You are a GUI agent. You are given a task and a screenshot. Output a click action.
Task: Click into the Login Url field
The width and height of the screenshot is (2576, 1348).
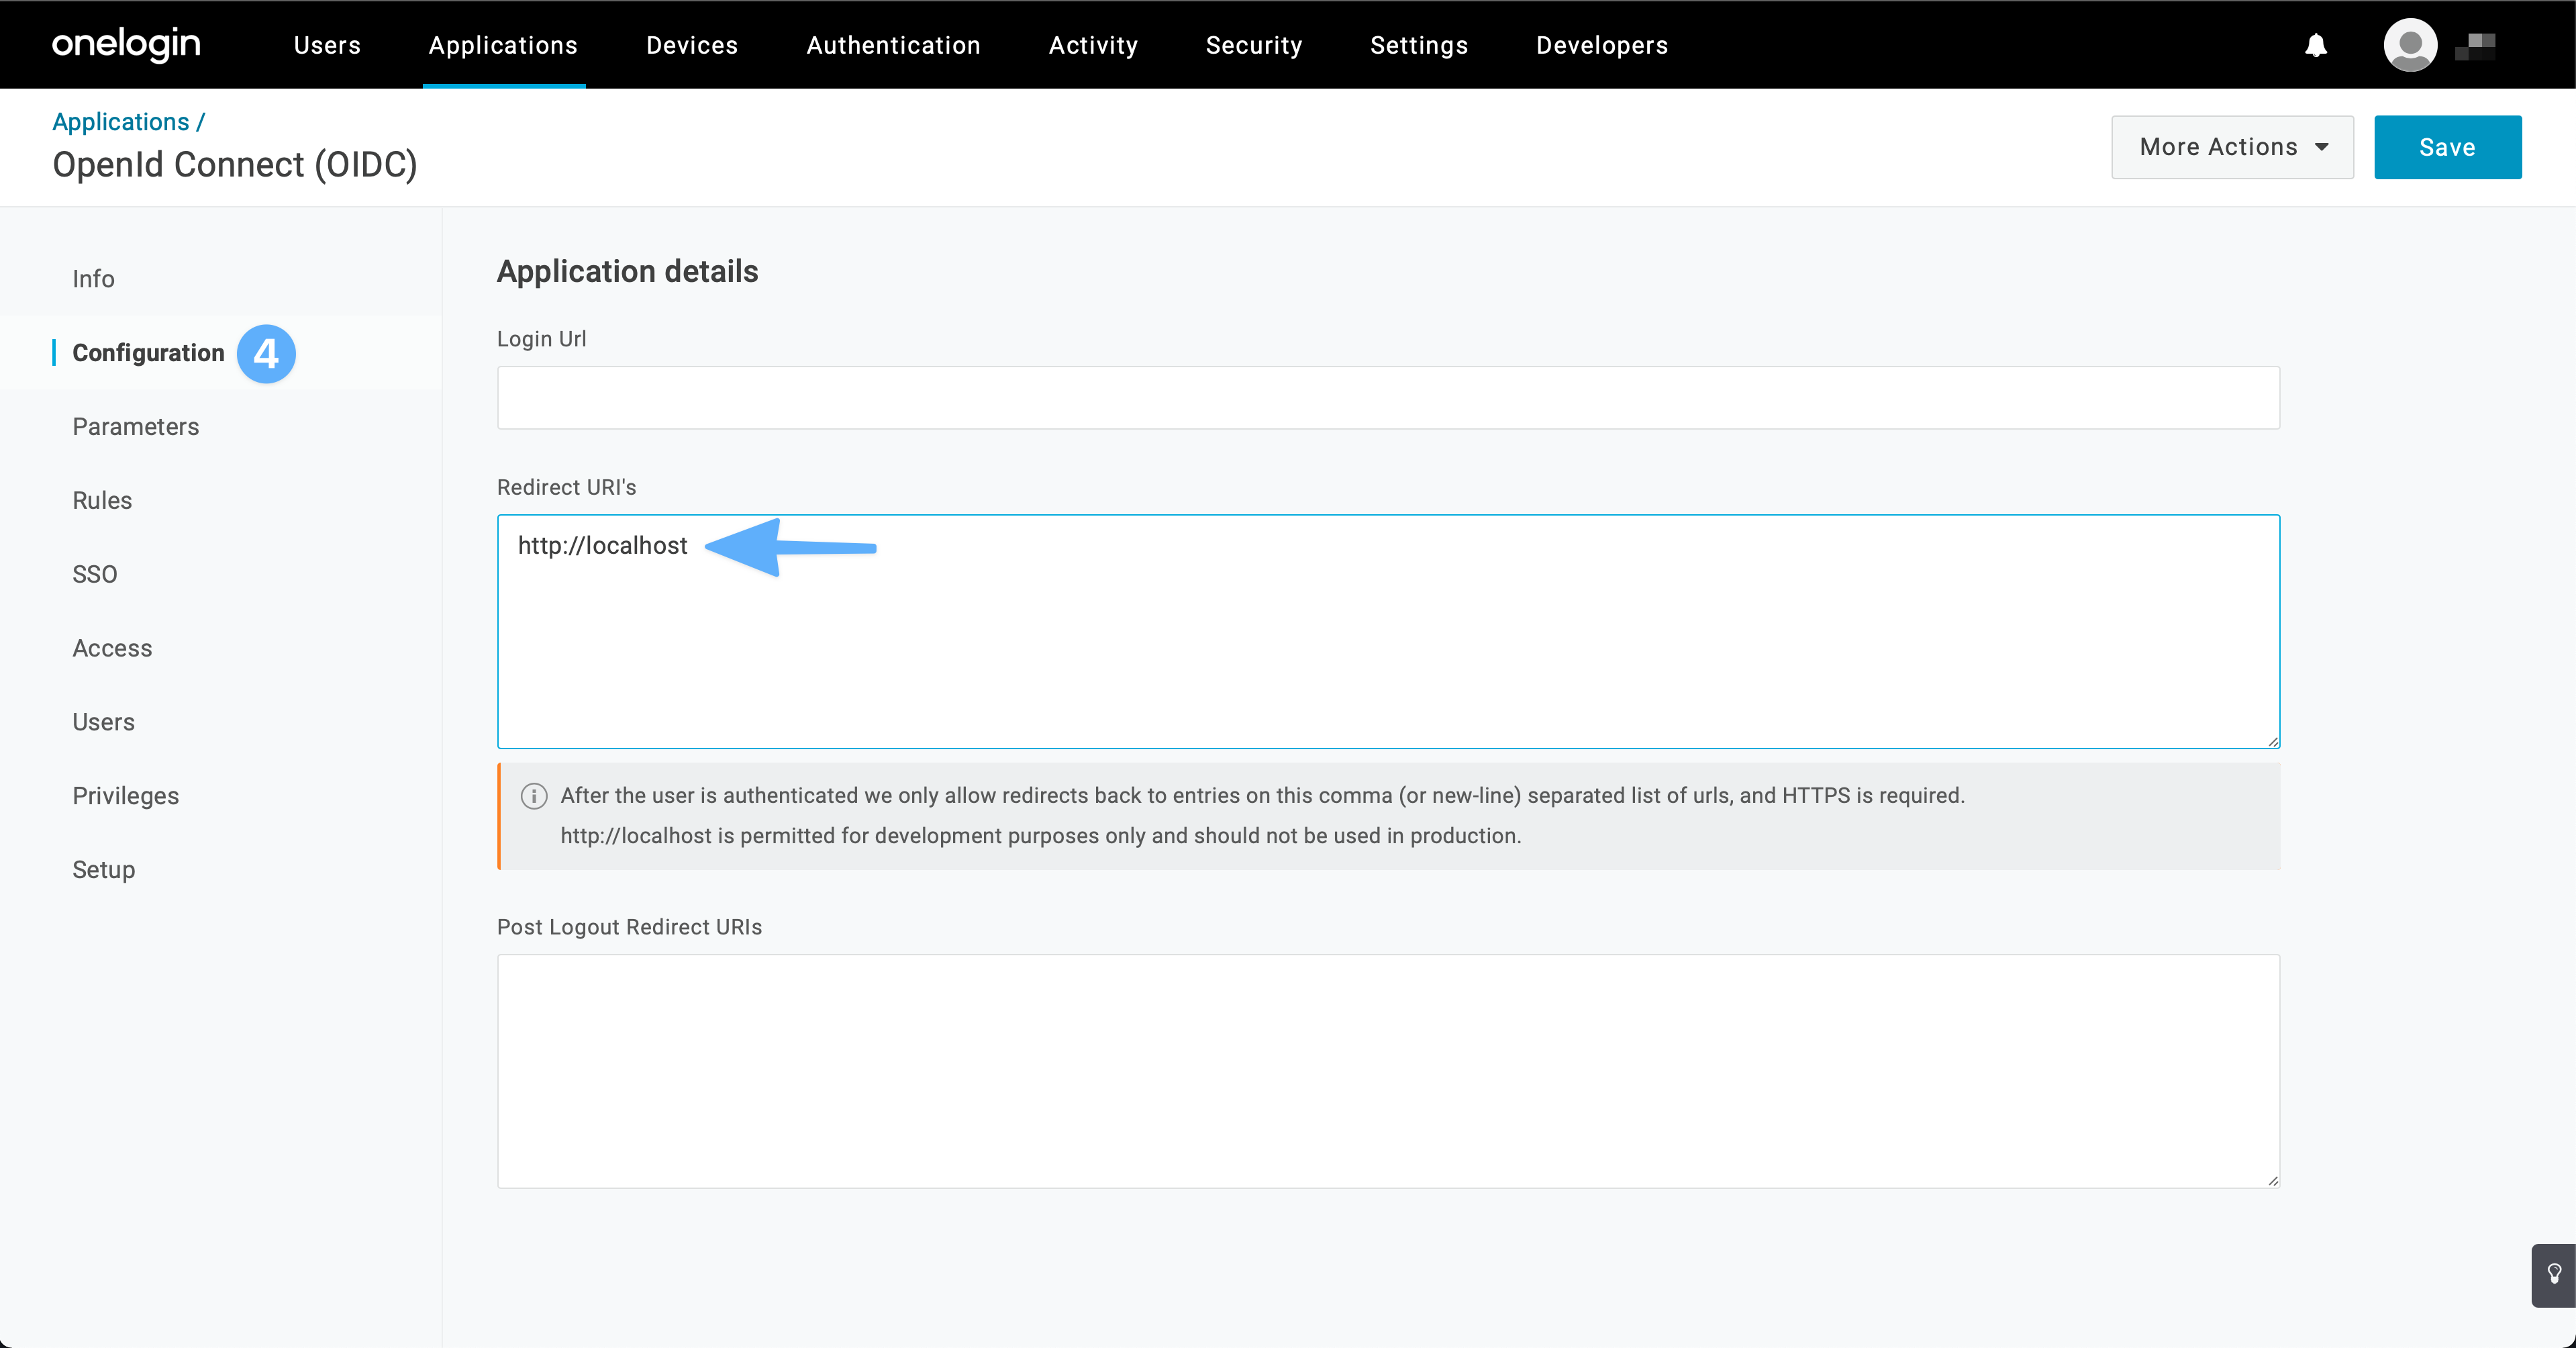pos(1387,398)
